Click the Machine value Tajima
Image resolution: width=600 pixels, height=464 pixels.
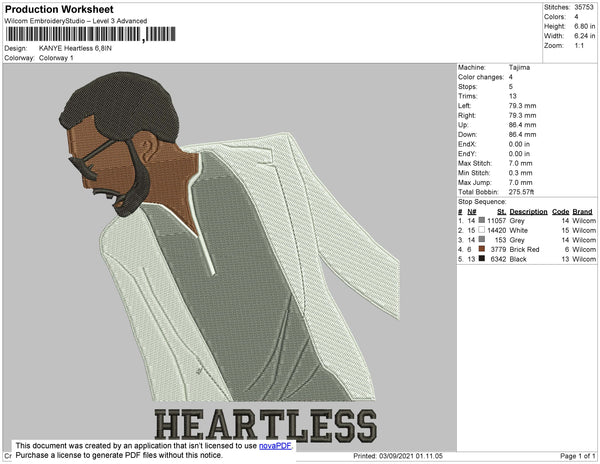(x=519, y=67)
